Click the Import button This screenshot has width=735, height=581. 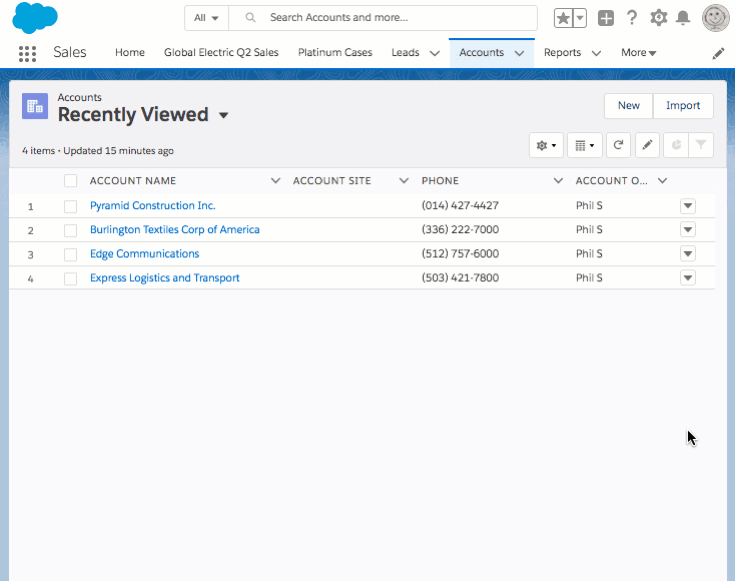tap(683, 106)
